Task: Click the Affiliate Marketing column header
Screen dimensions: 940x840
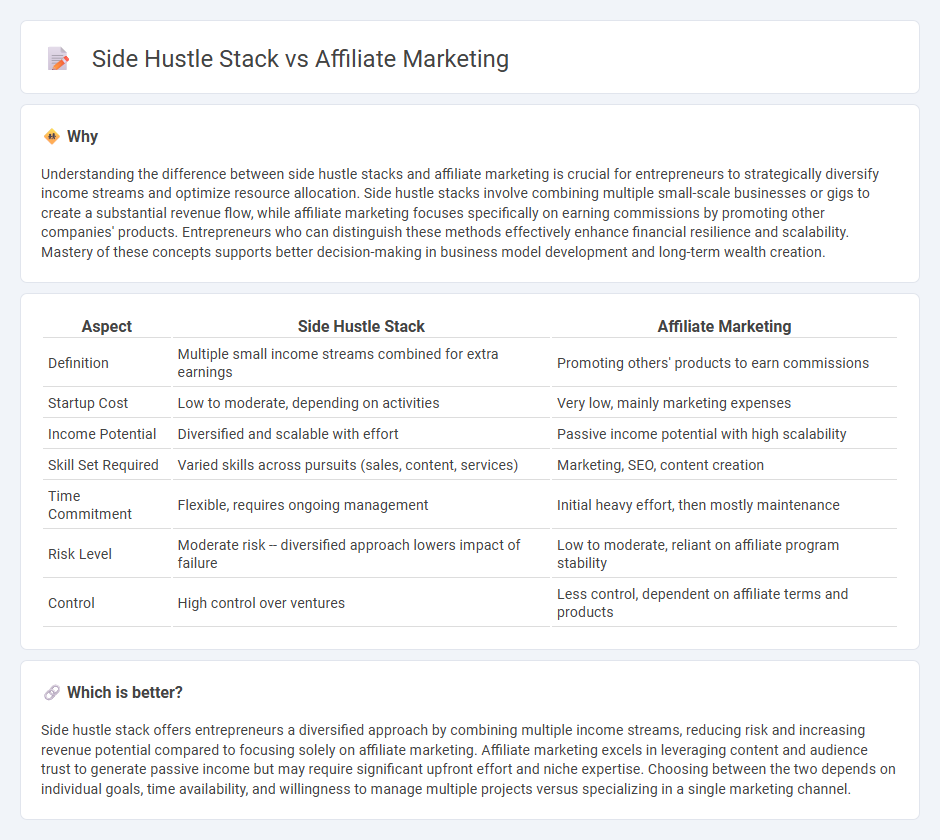Action: pos(724,326)
